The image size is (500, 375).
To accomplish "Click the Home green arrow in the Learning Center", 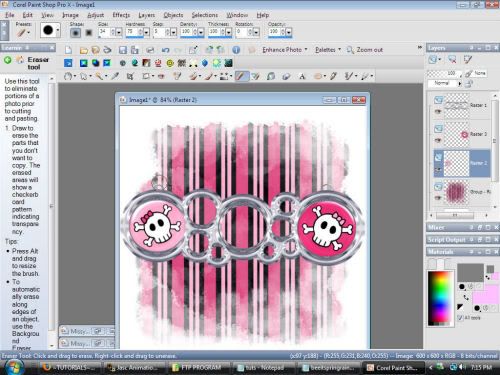I will click(7, 60).
